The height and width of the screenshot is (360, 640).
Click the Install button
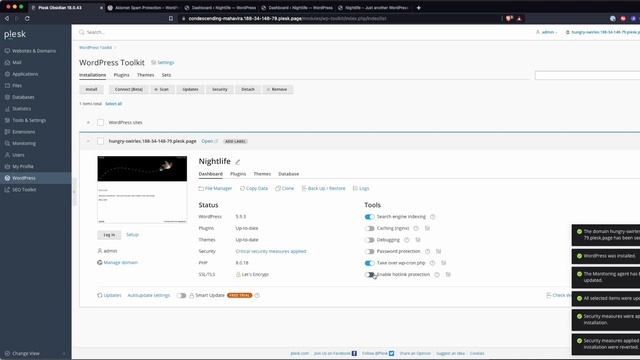(x=91, y=89)
